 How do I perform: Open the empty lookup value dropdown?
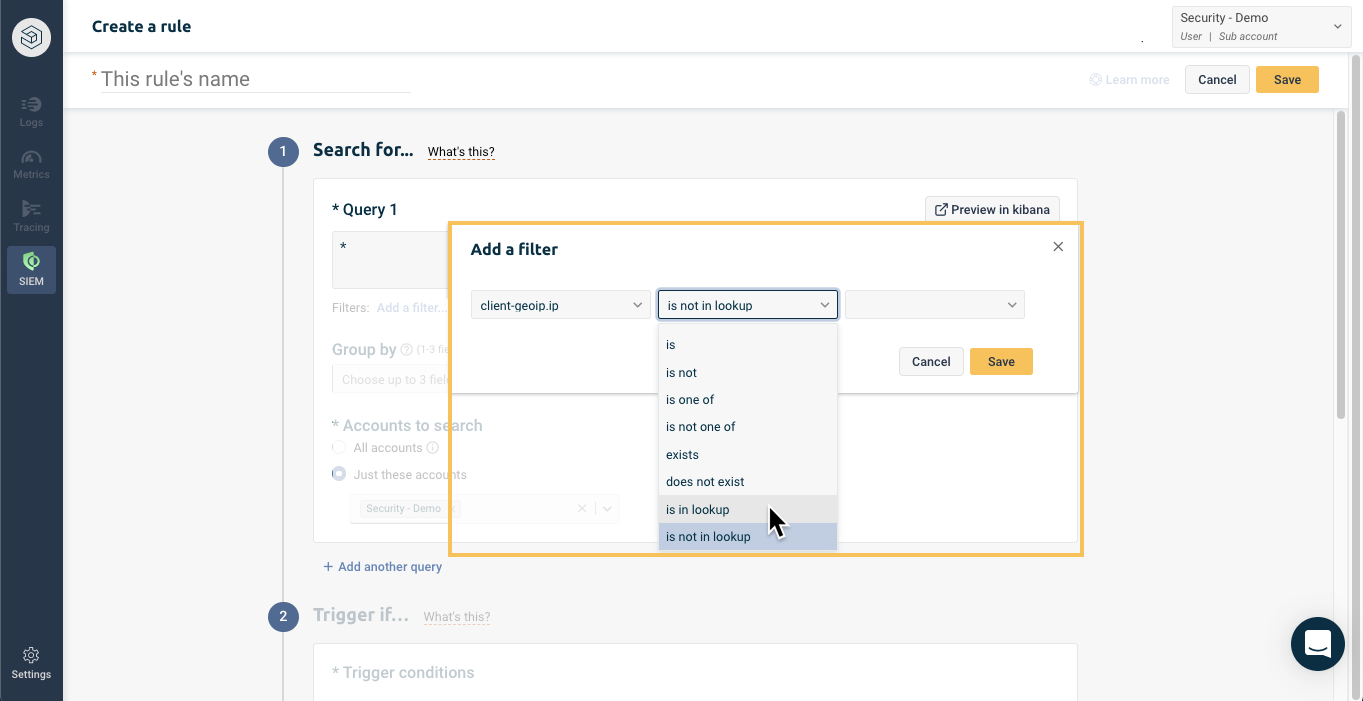tap(933, 304)
